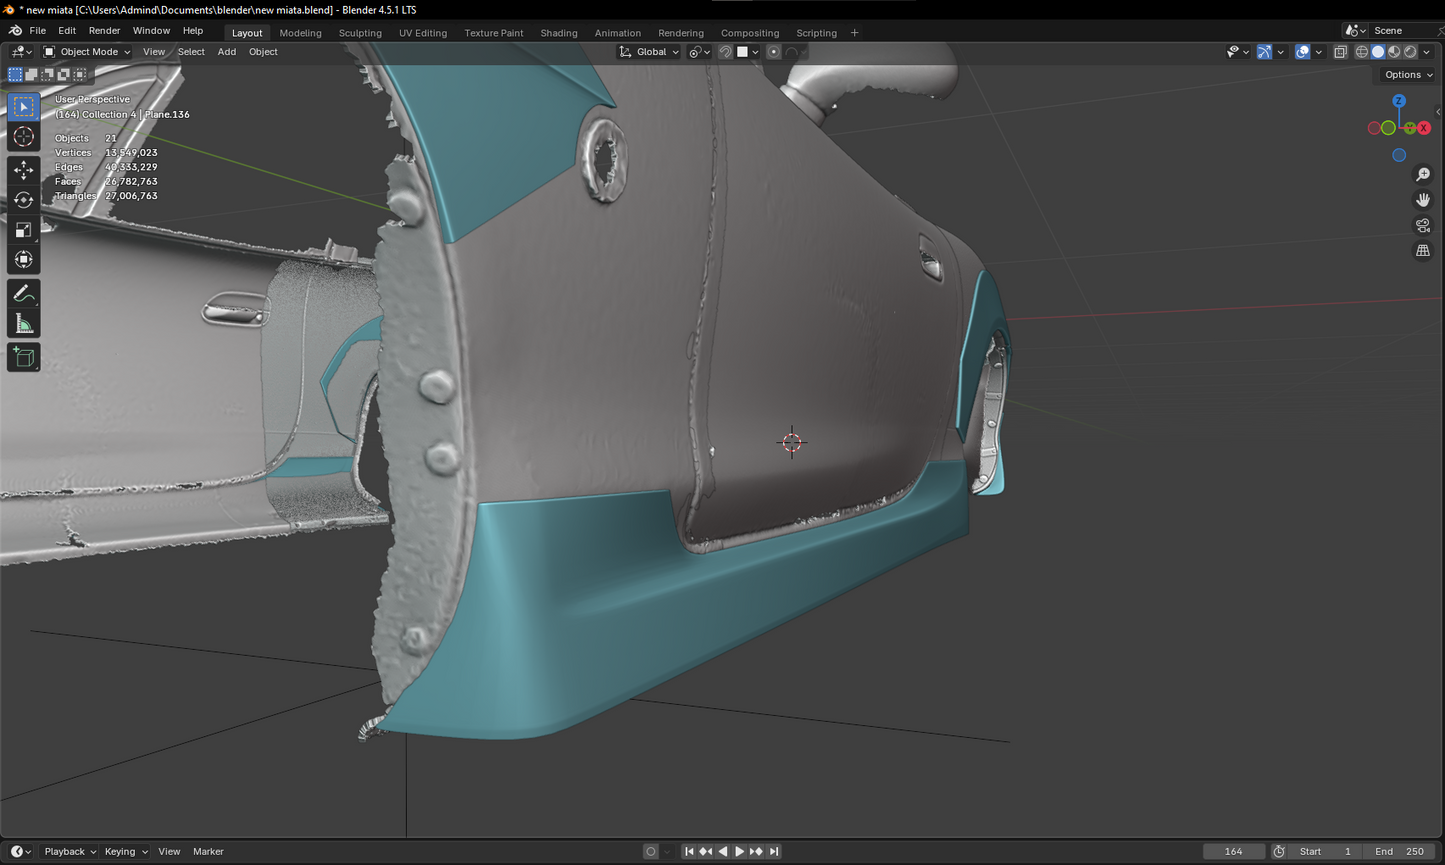Open the Object Mode dropdown

(88, 52)
